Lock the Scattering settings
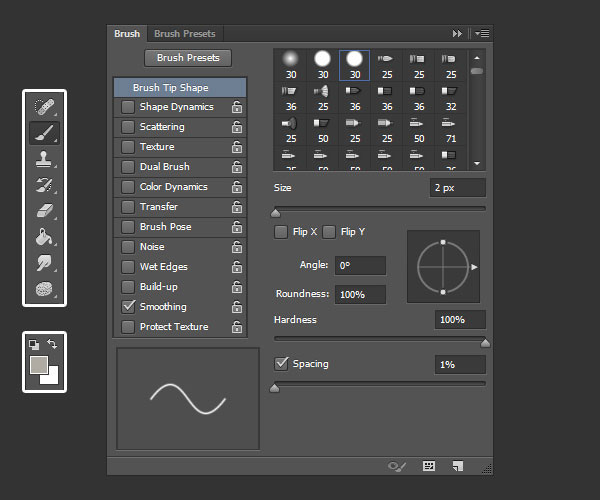600x500 pixels. click(x=237, y=127)
